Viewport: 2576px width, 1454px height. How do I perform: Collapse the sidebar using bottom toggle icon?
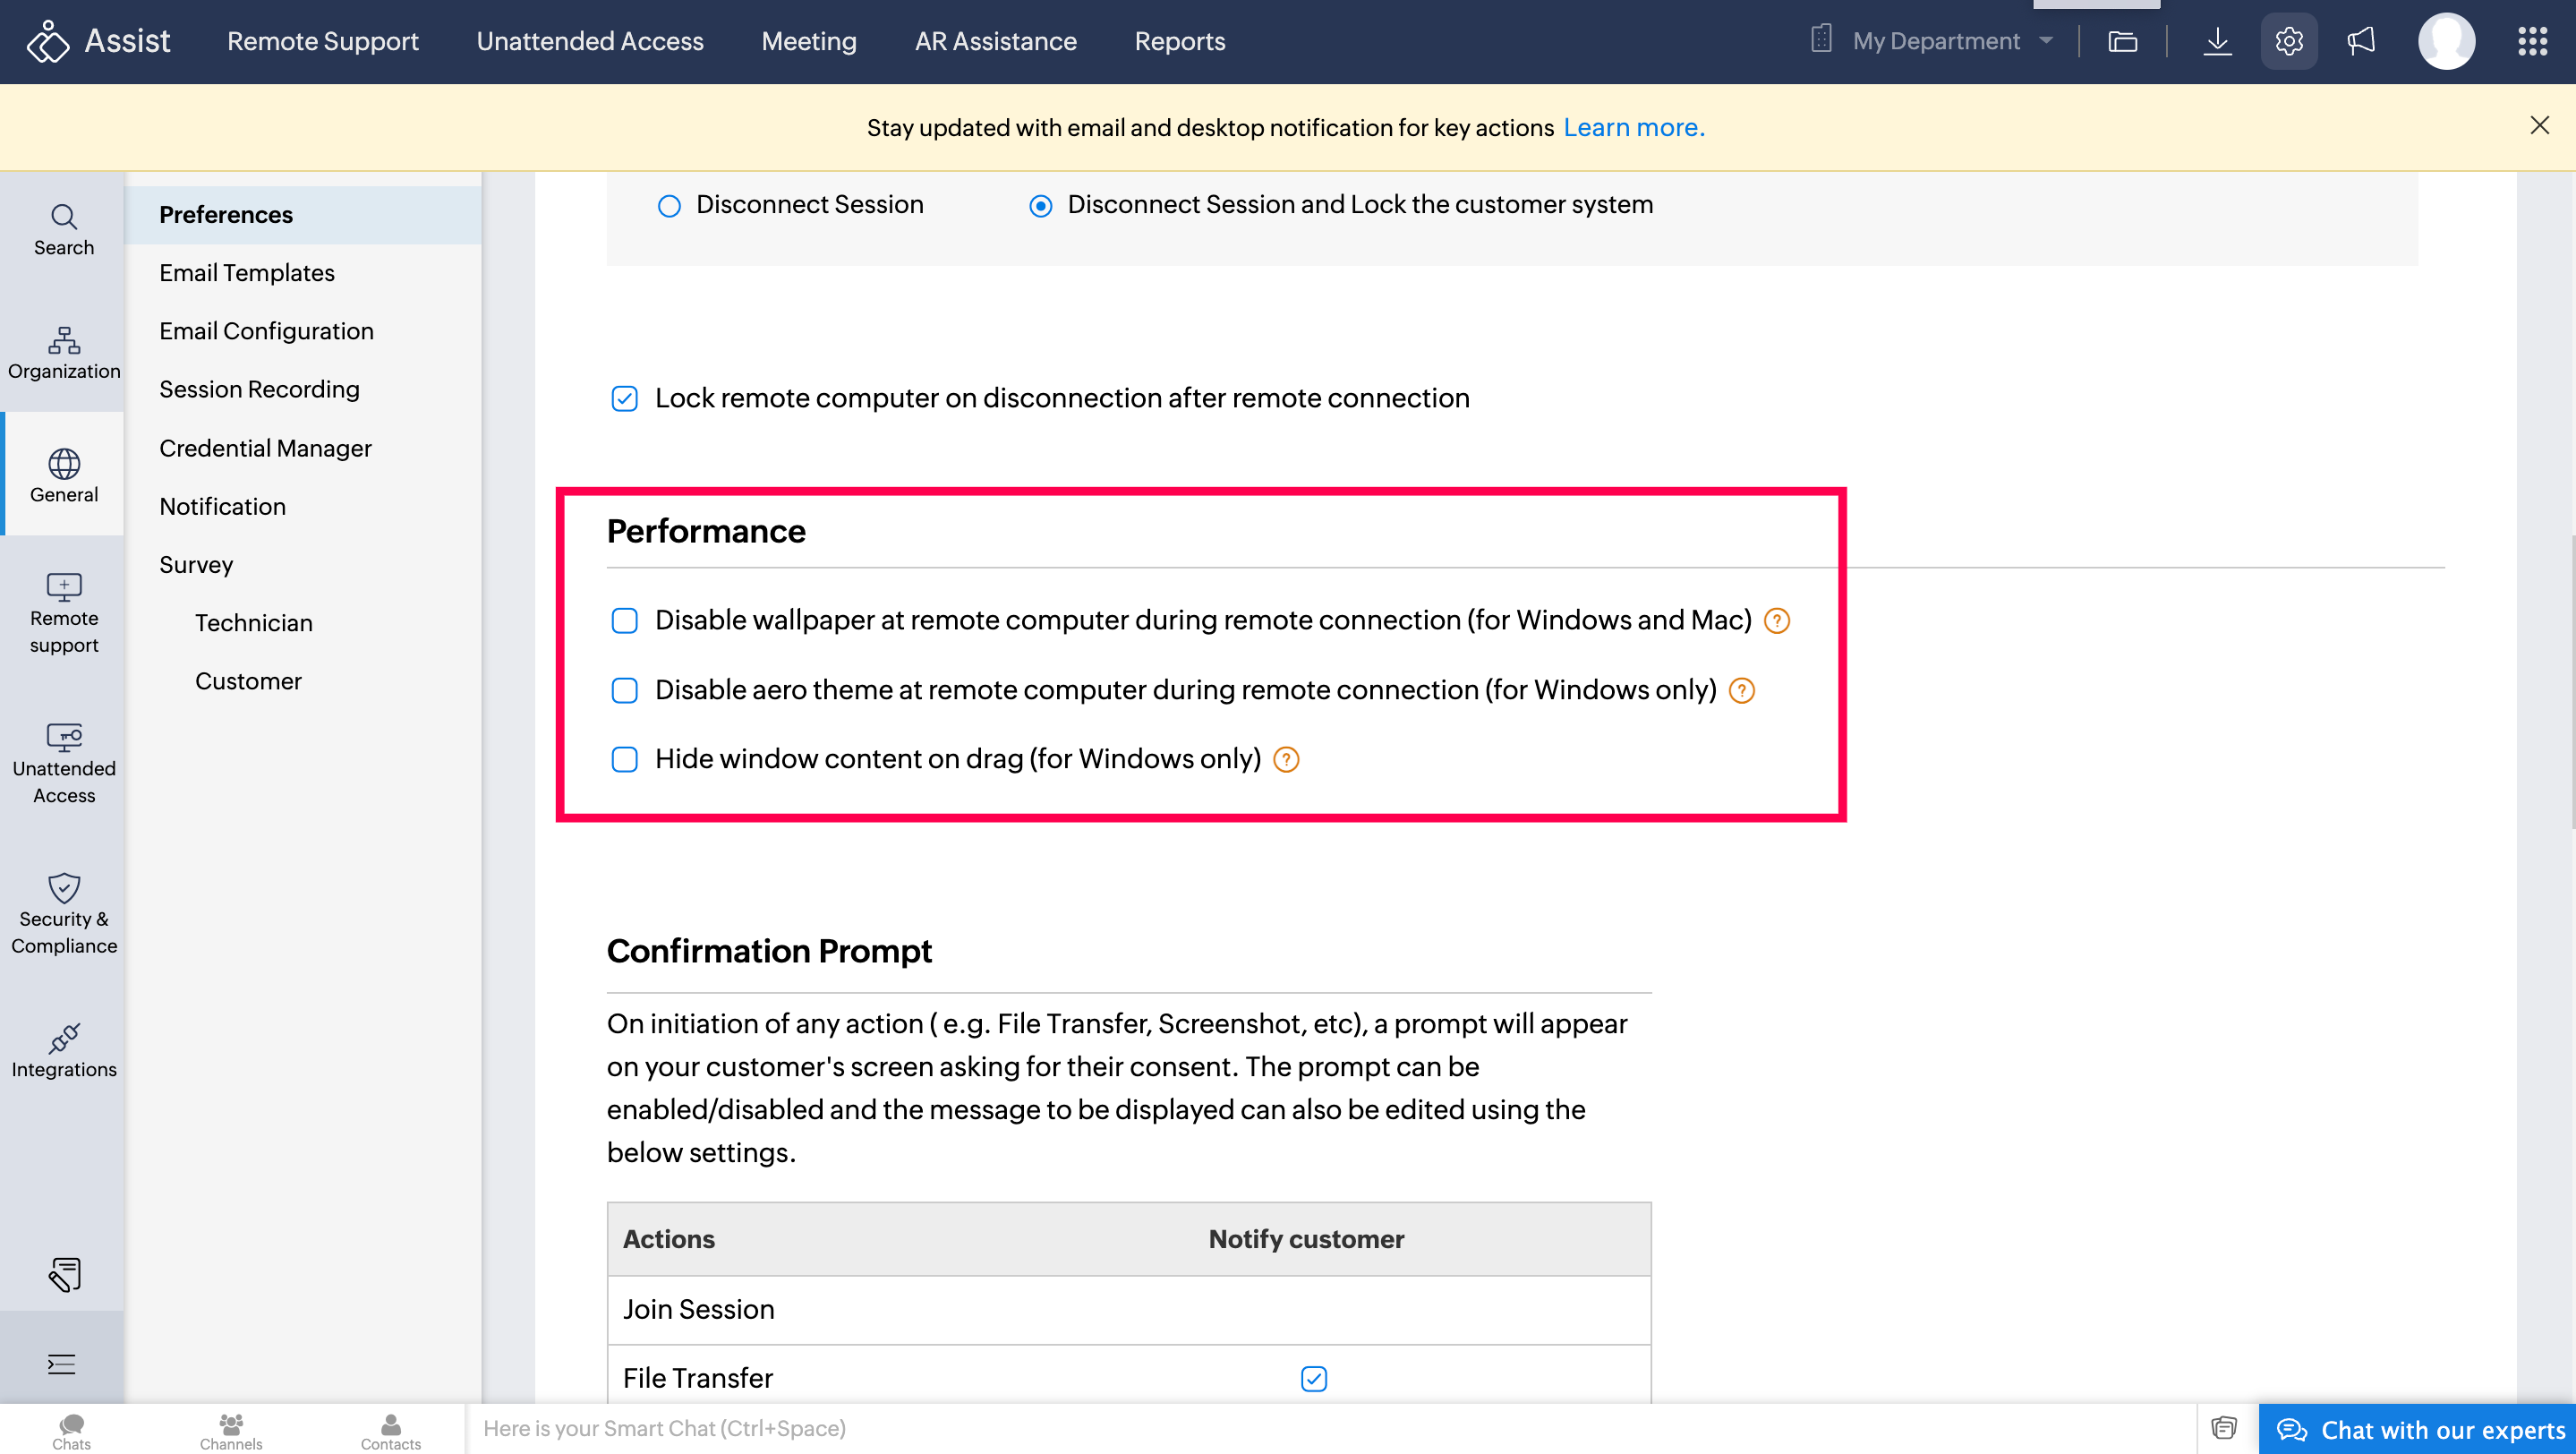pyautogui.click(x=62, y=1363)
